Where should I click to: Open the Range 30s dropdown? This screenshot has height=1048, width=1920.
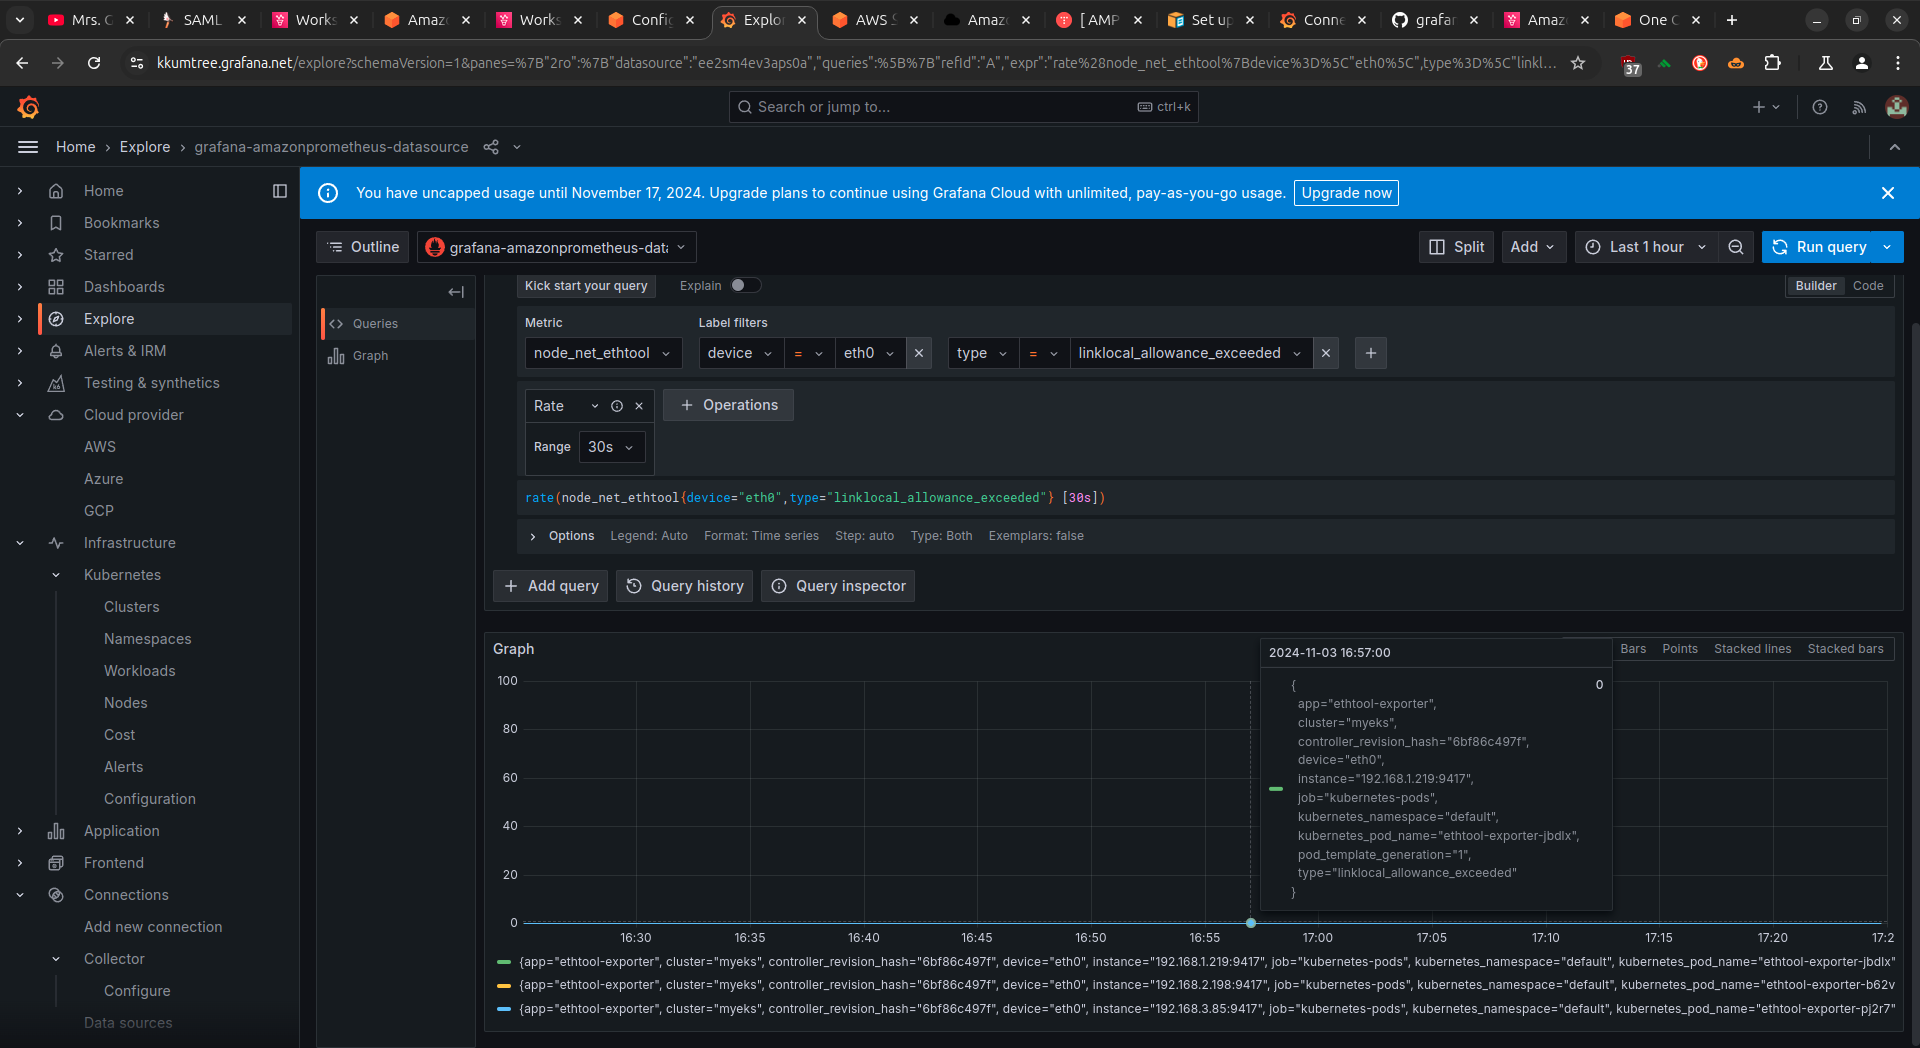[x=611, y=447]
